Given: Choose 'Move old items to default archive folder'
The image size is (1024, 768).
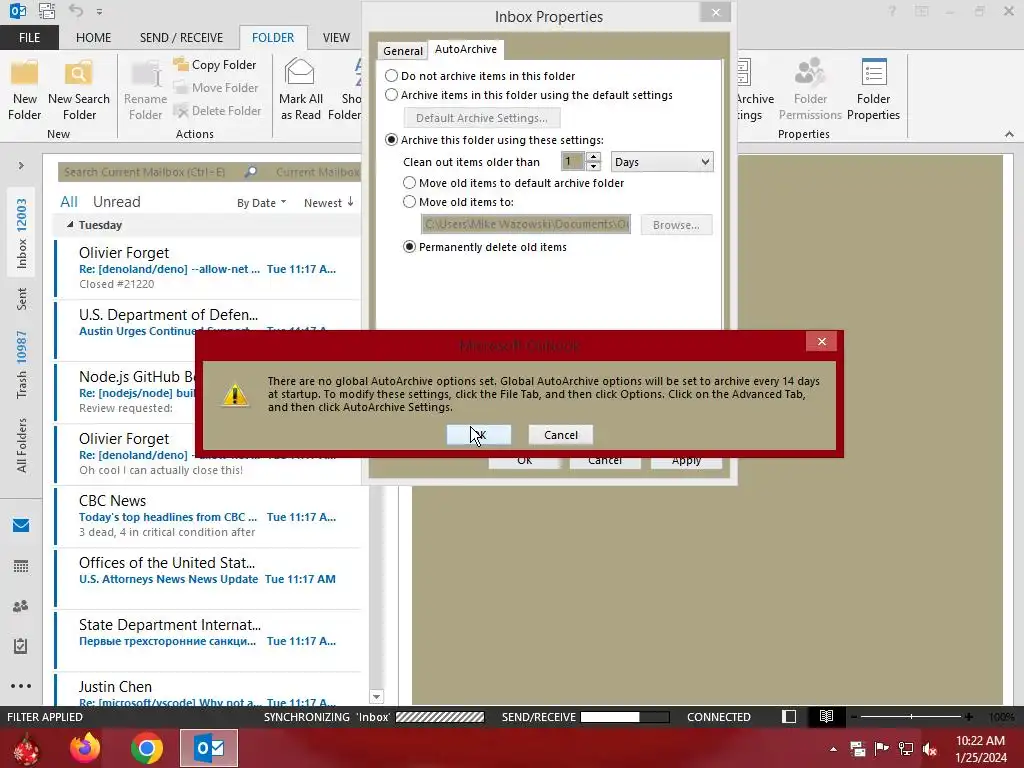Looking at the screenshot, I should pyautogui.click(x=409, y=183).
